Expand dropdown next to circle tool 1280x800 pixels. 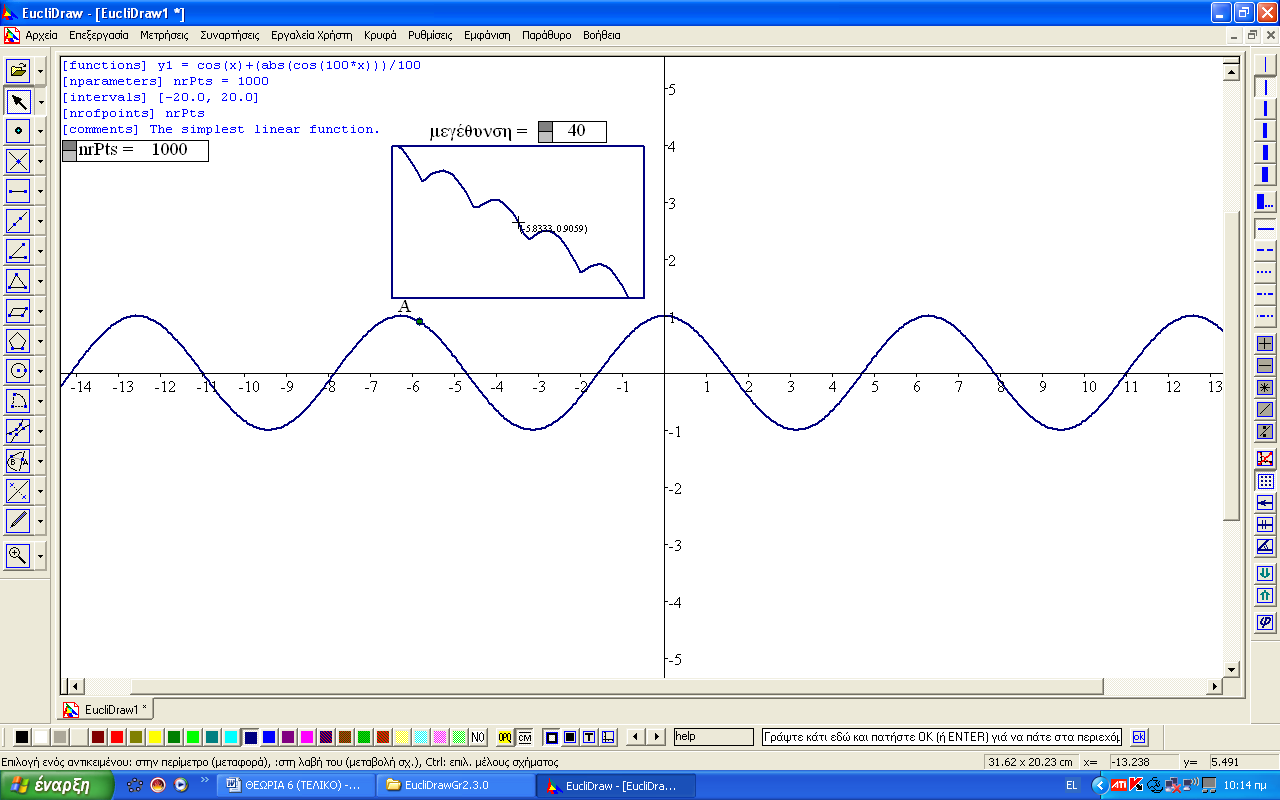pyautogui.click(x=40, y=372)
